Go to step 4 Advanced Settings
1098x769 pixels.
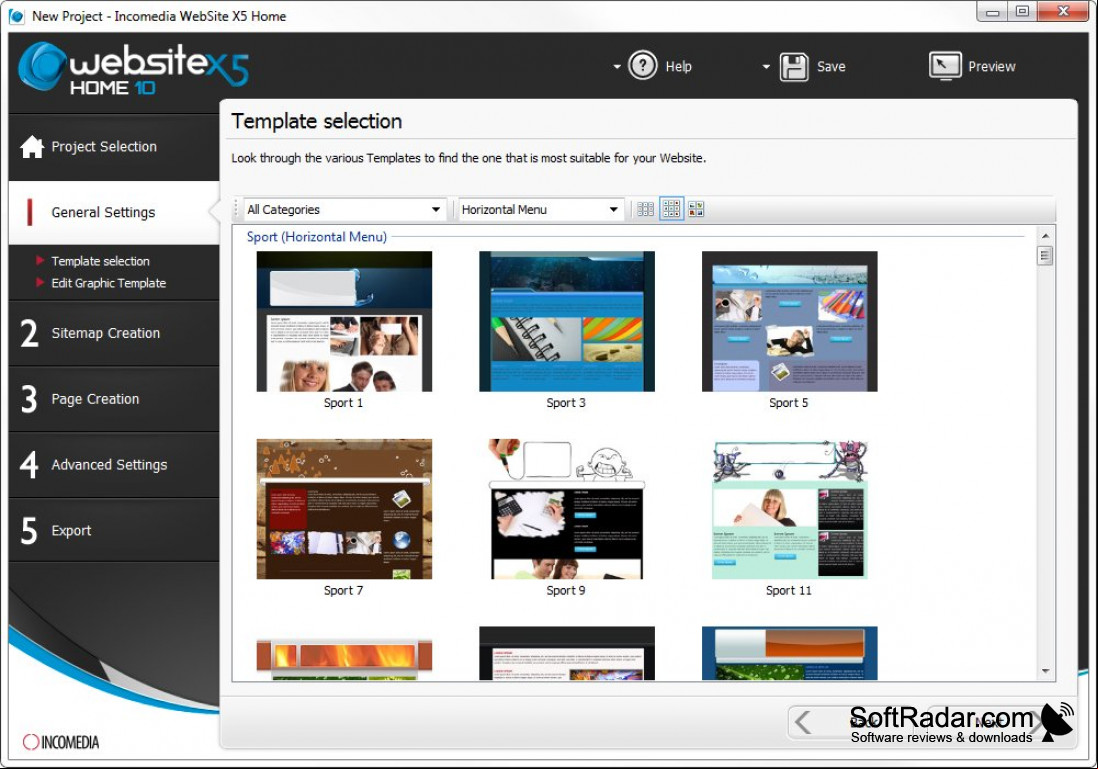[114, 465]
